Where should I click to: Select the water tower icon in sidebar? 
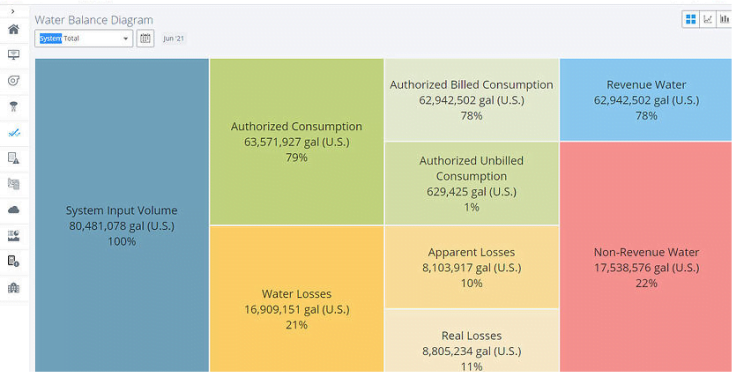point(14,106)
